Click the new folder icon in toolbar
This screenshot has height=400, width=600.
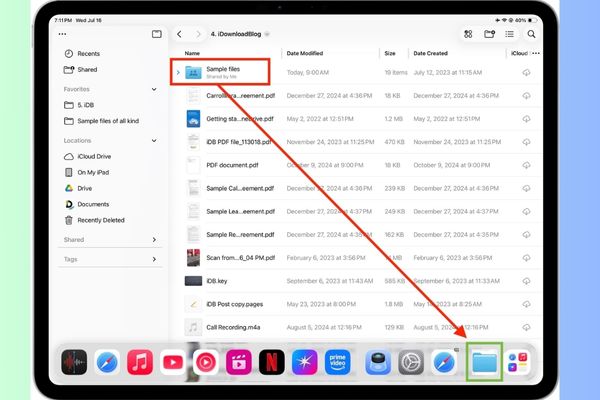[490, 34]
